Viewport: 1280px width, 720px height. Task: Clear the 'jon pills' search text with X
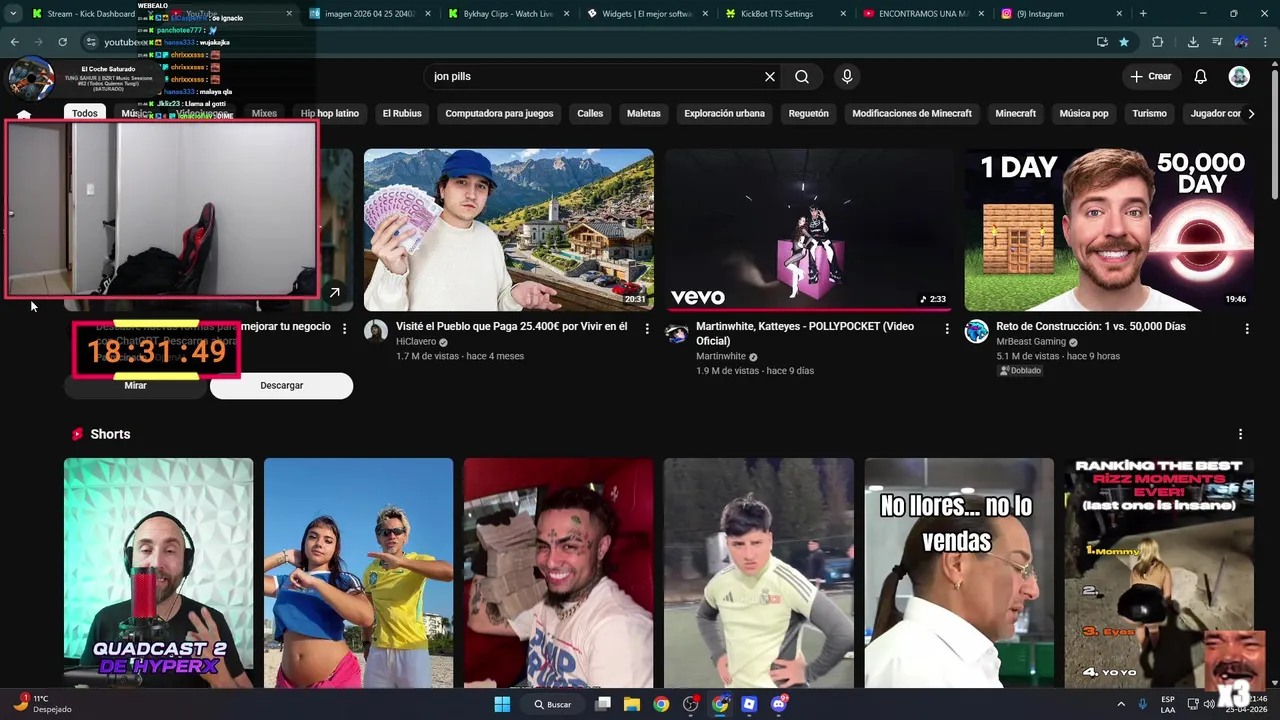click(x=770, y=77)
